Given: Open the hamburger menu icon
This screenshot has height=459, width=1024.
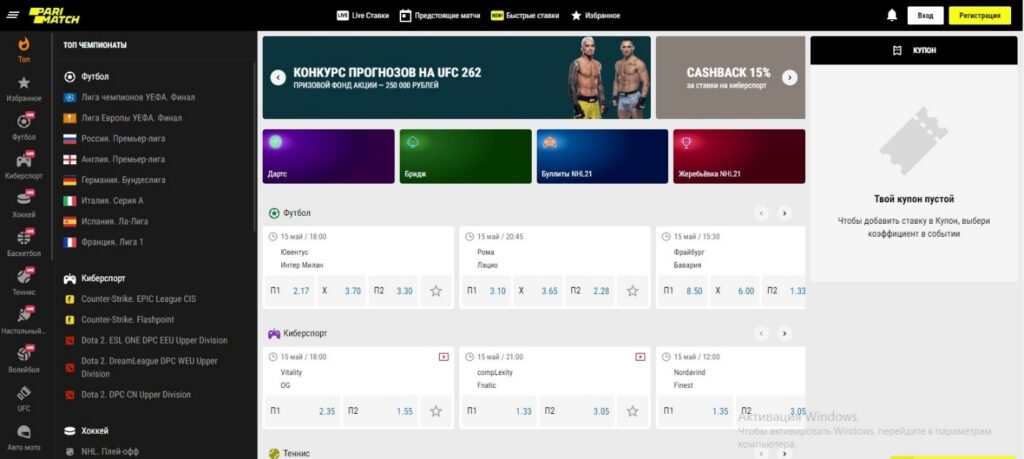Looking at the screenshot, I should tap(13, 15).
